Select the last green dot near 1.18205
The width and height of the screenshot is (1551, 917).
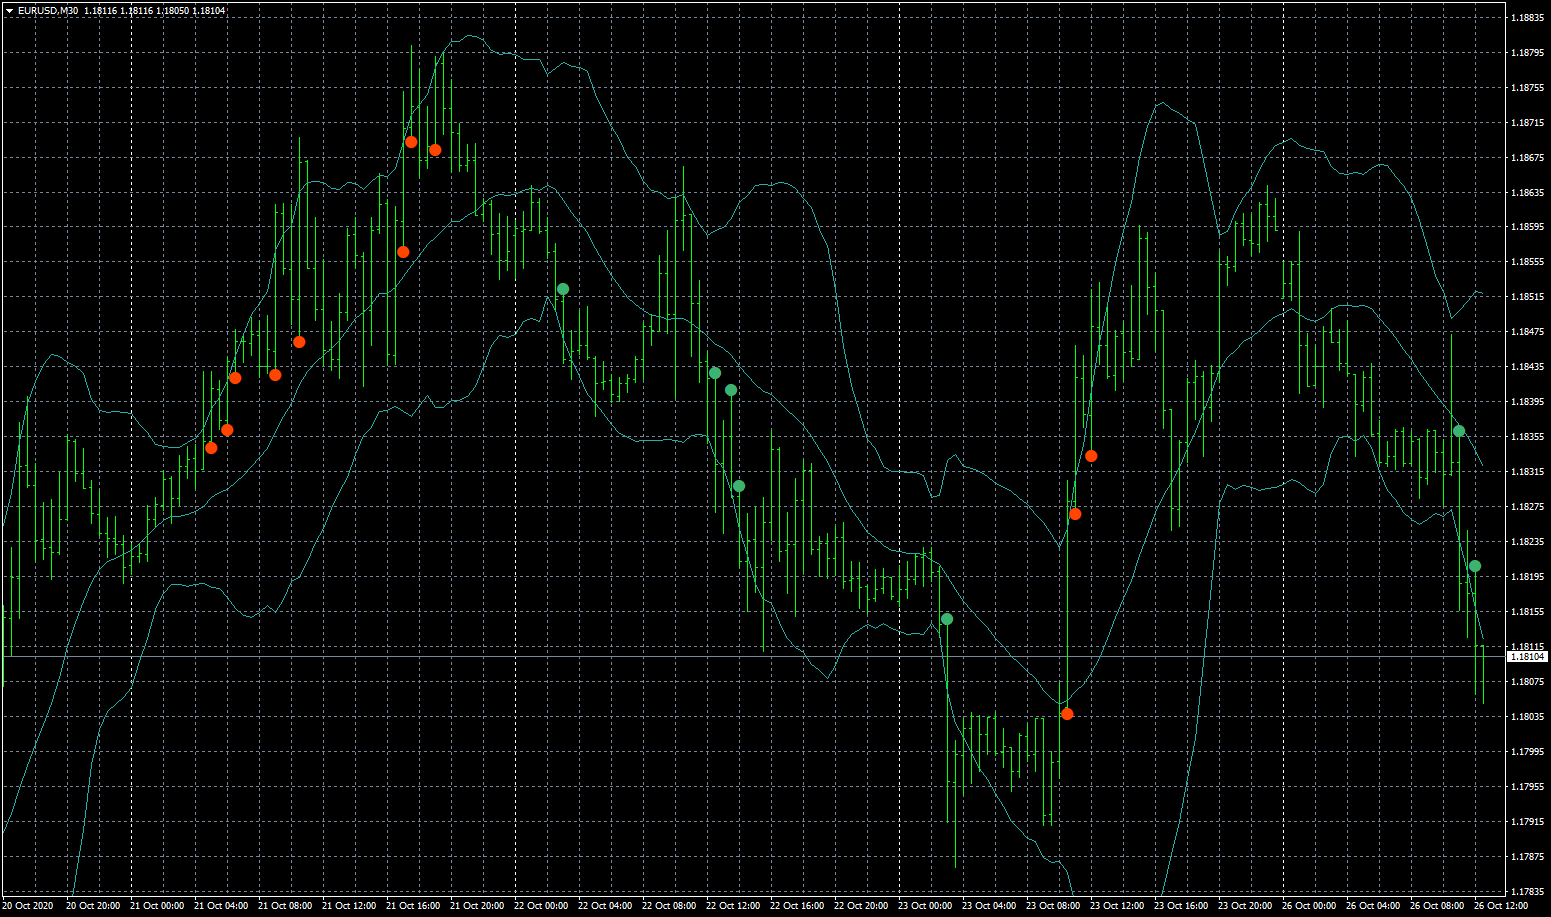[1475, 566]
